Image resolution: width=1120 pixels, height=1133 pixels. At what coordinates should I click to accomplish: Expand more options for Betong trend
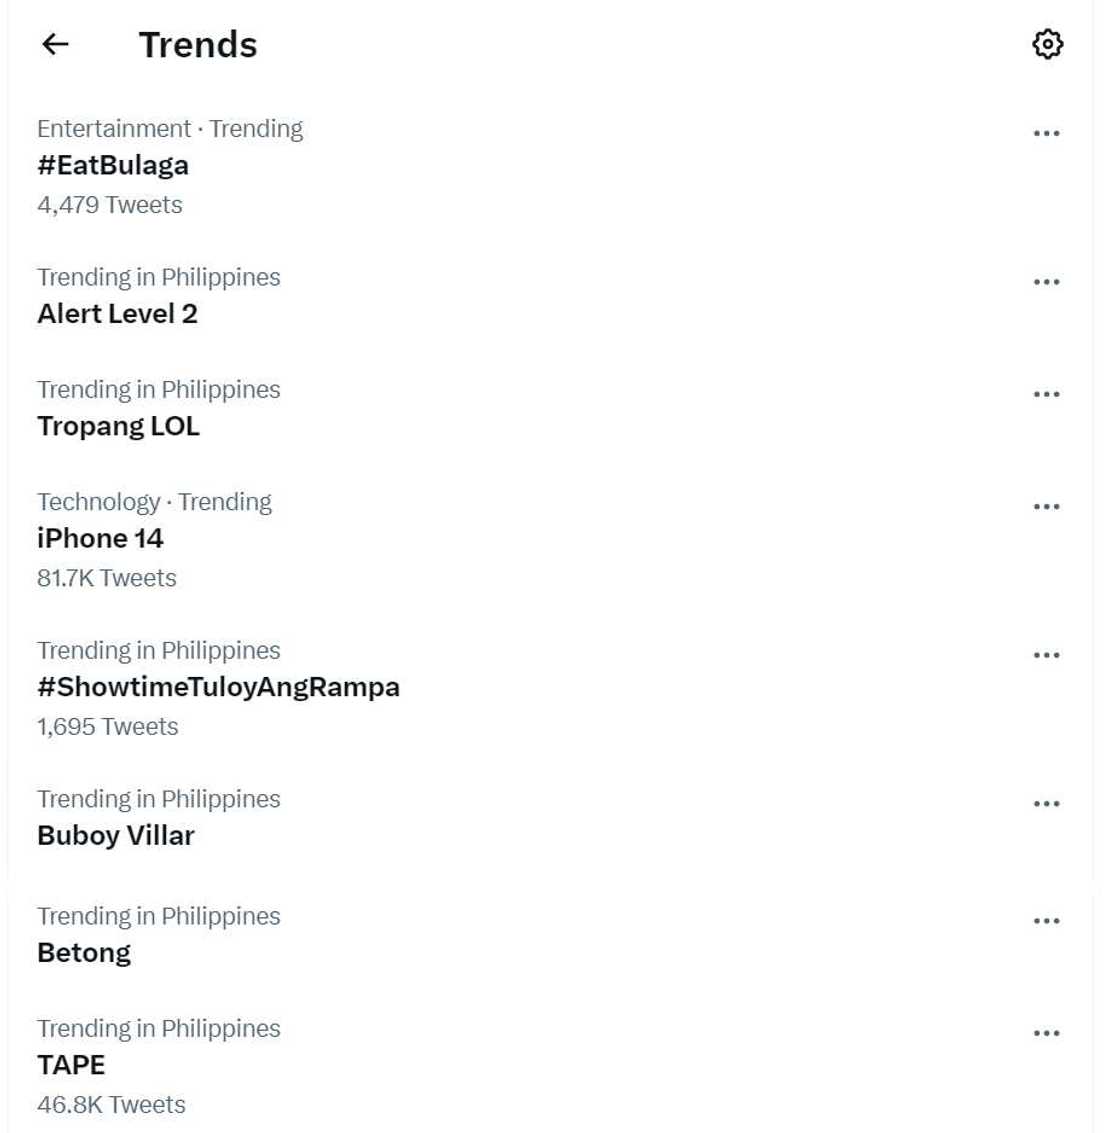pyautogui.click(x=1046, y=921)
